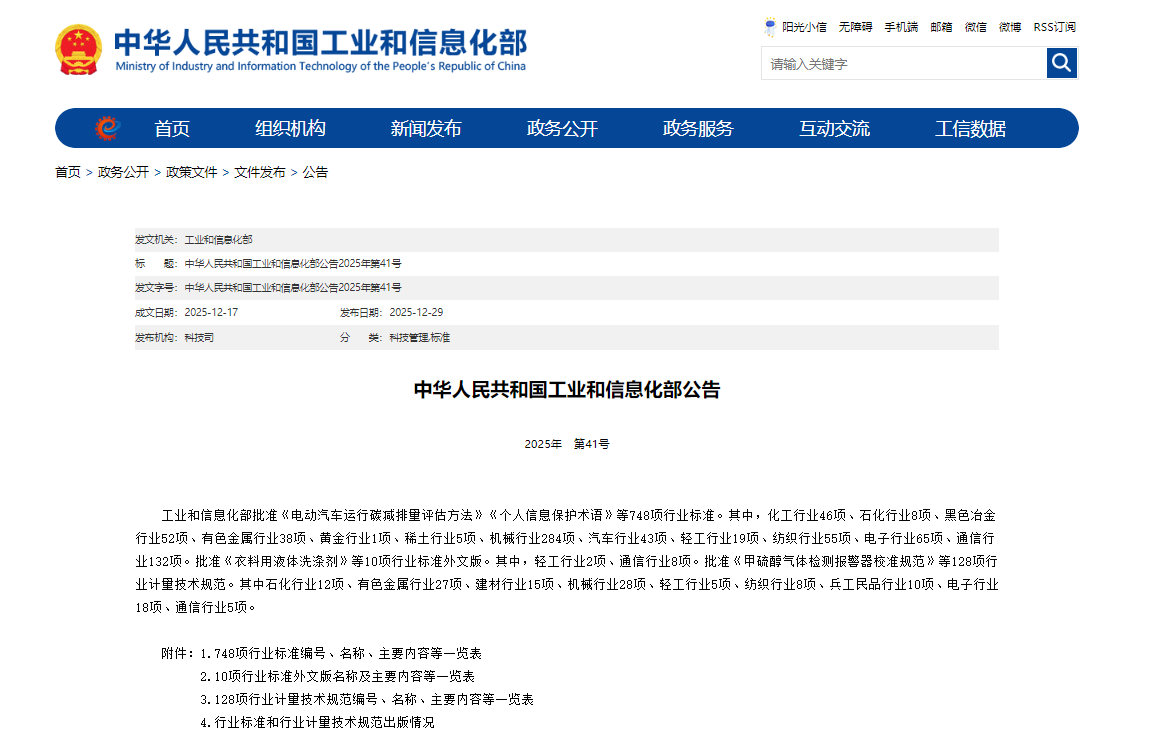Click 文件发布 in the breadcrumb trail
The width and height of the screenshot is (1174, 739).
coord(259,172)
